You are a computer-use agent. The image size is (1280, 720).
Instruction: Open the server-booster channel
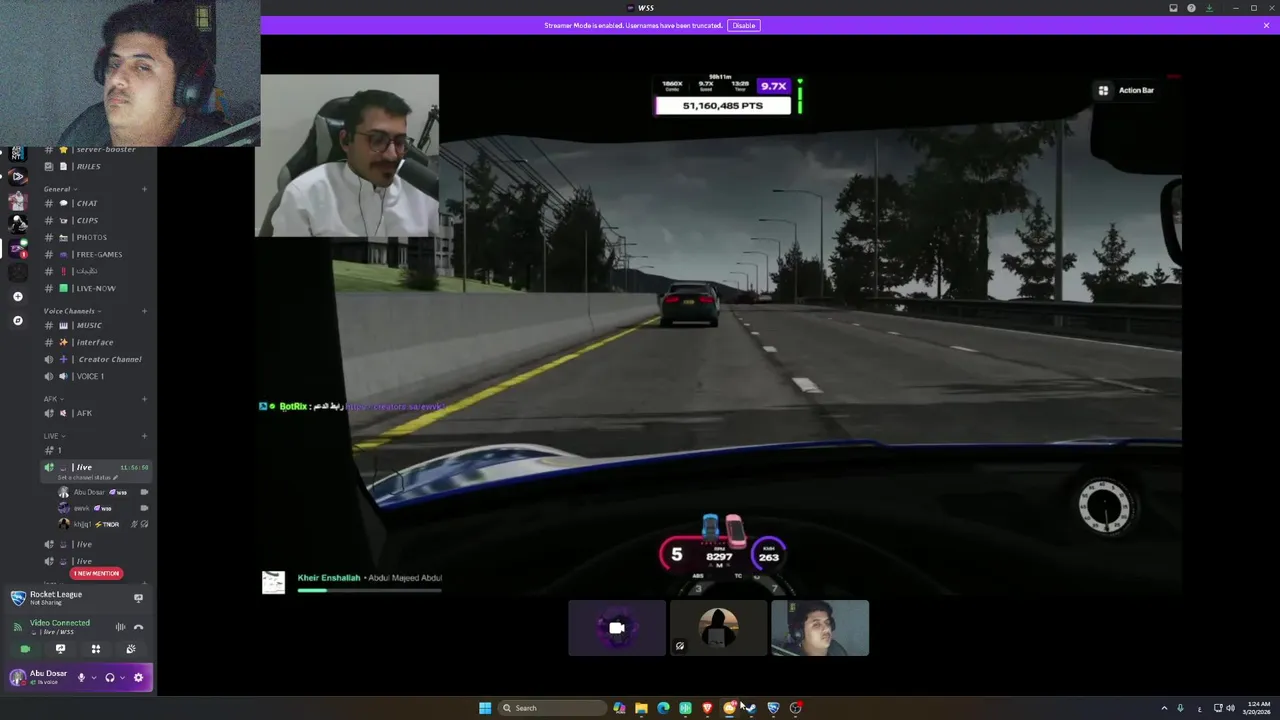click(95, 149)
